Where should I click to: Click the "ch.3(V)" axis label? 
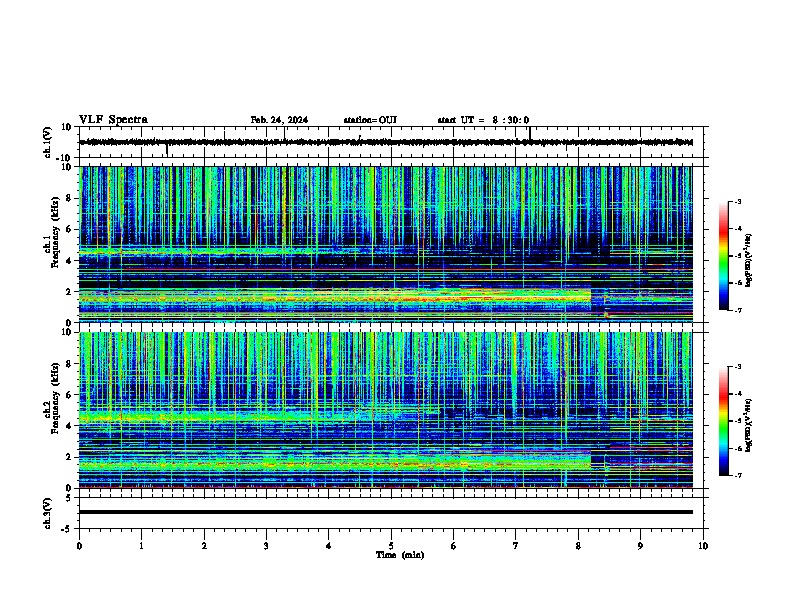point(48,513)
